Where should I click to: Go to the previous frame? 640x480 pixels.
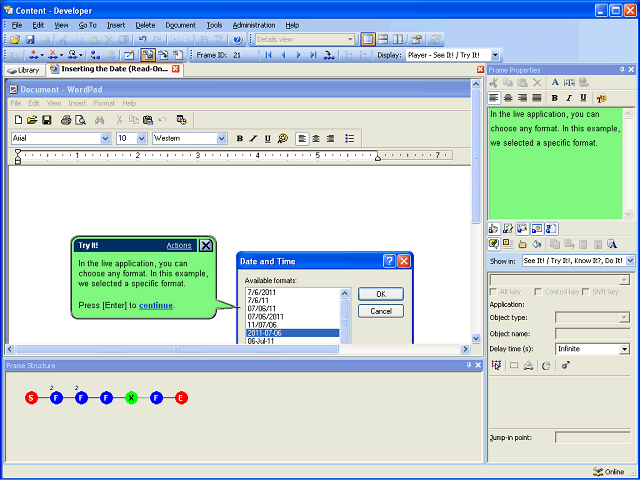pos(283,55)
